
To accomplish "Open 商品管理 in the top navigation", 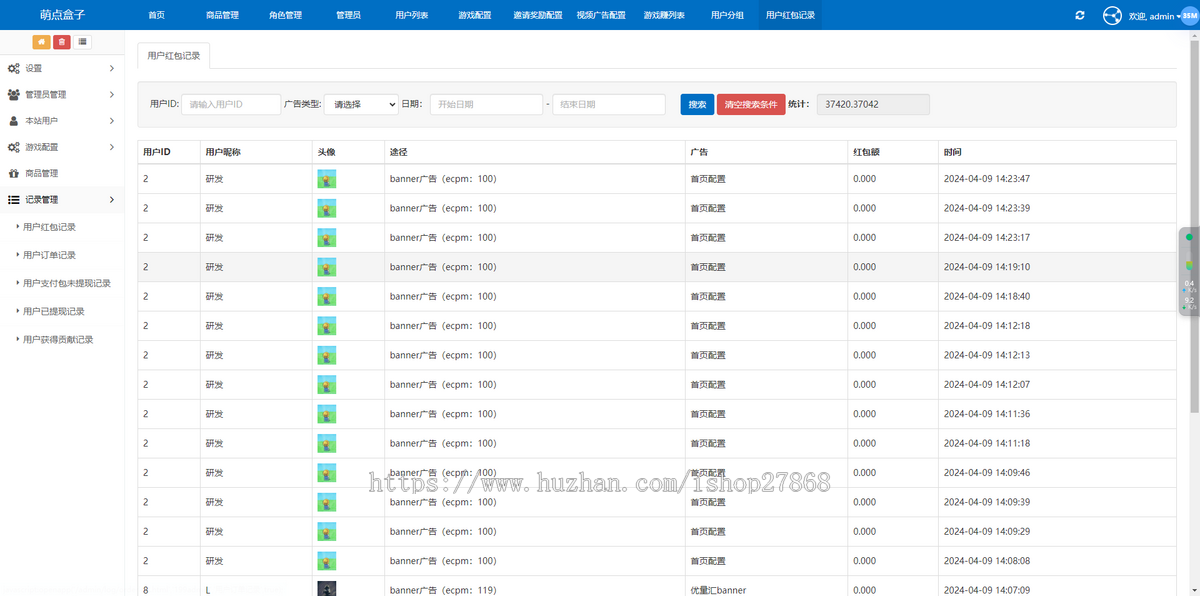I will click(x=222, y=15).
